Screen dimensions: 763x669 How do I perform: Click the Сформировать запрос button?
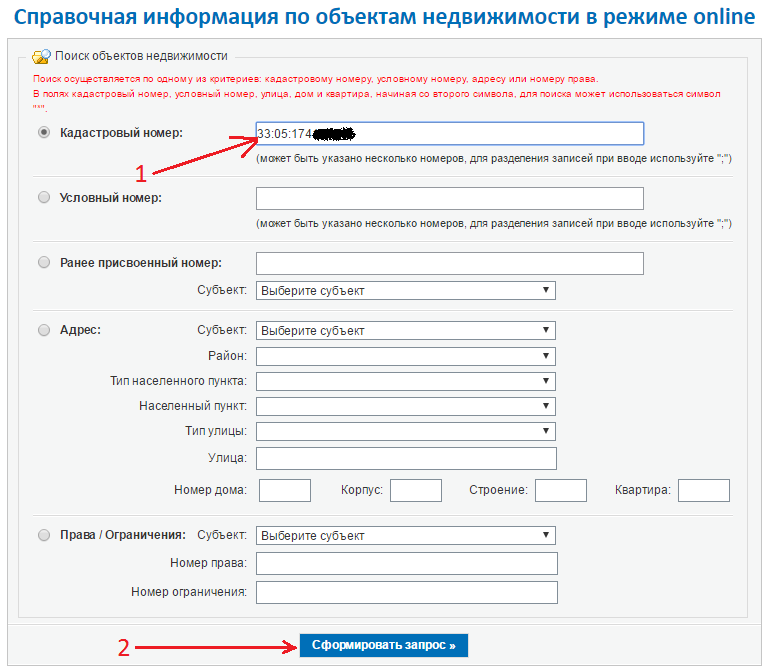click(x=383, y=645)
